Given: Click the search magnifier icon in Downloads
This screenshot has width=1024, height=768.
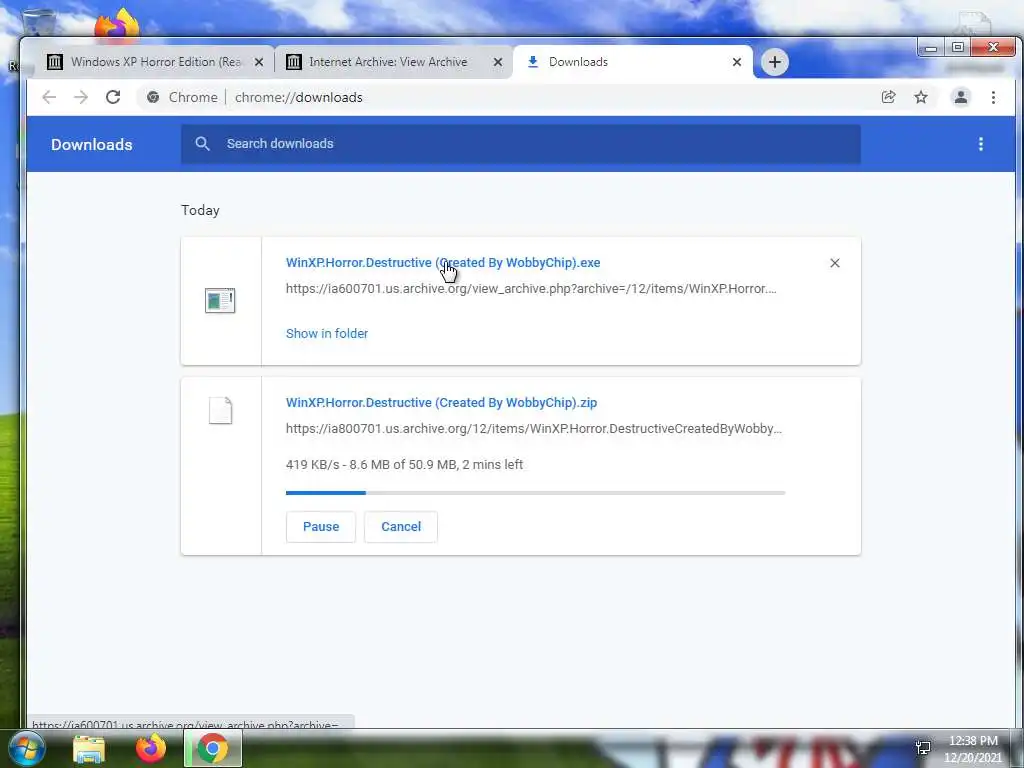Looking at the screenshot, I should pos(202,144).
